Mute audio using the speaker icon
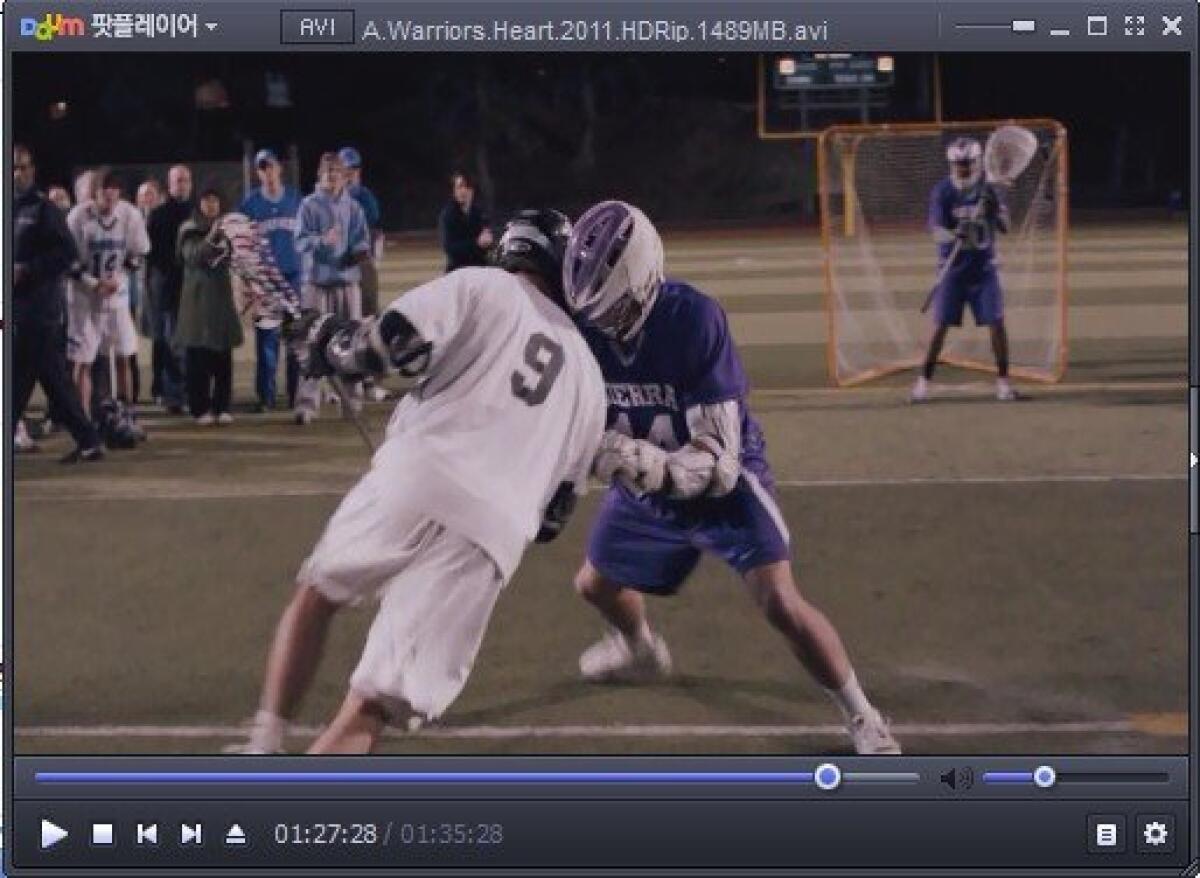 (954, 778)
